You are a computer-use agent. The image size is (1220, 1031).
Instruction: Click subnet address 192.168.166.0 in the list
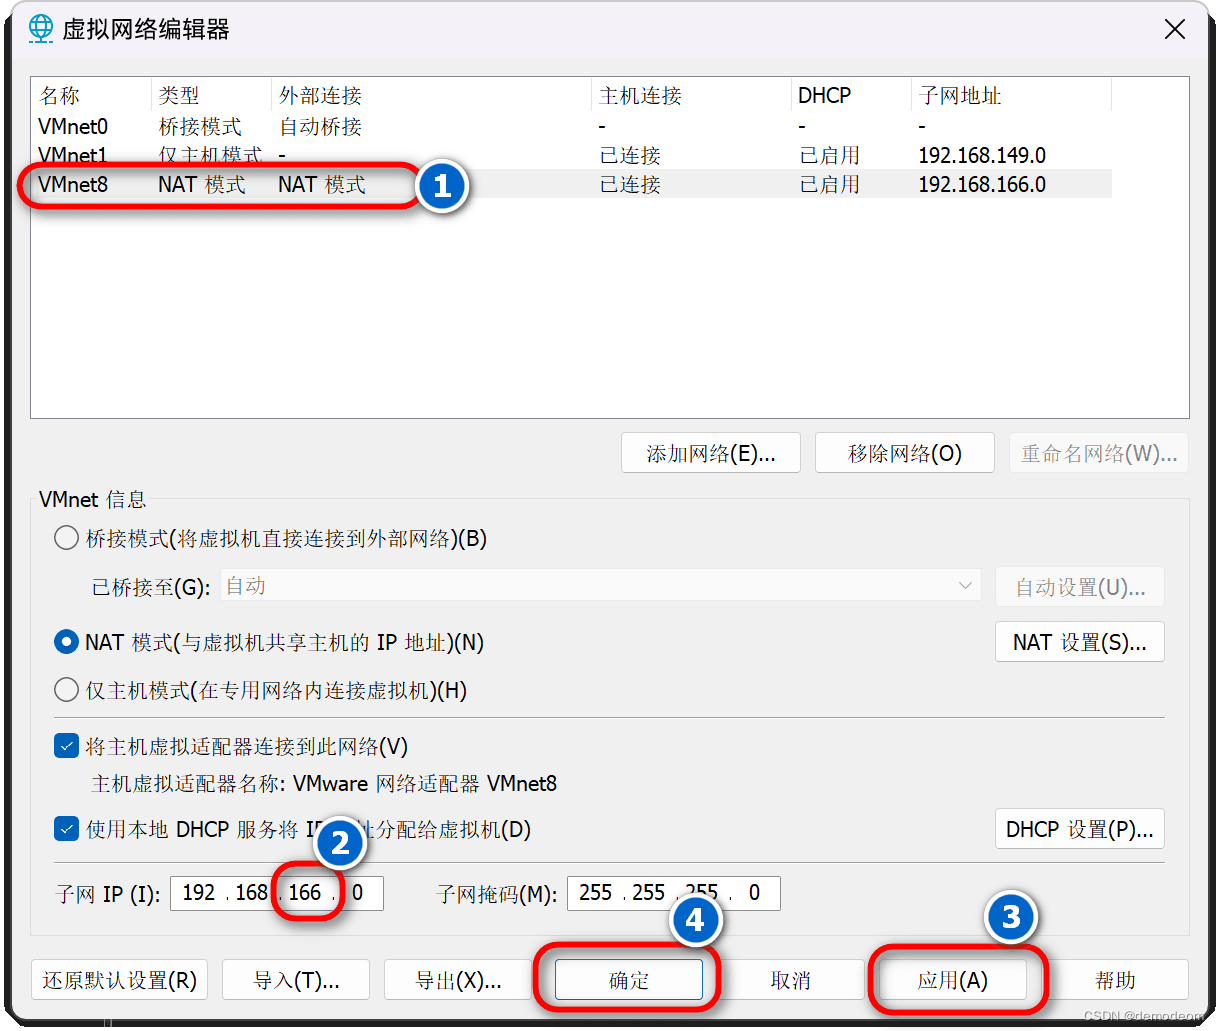coord(982,185)
